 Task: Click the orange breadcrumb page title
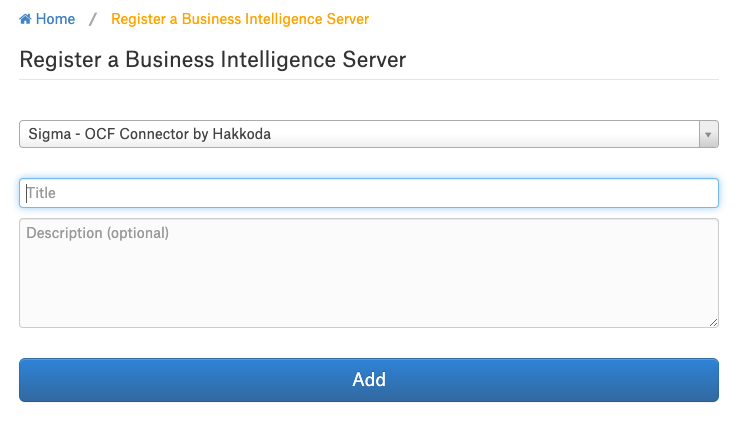[x=240, y=19]
